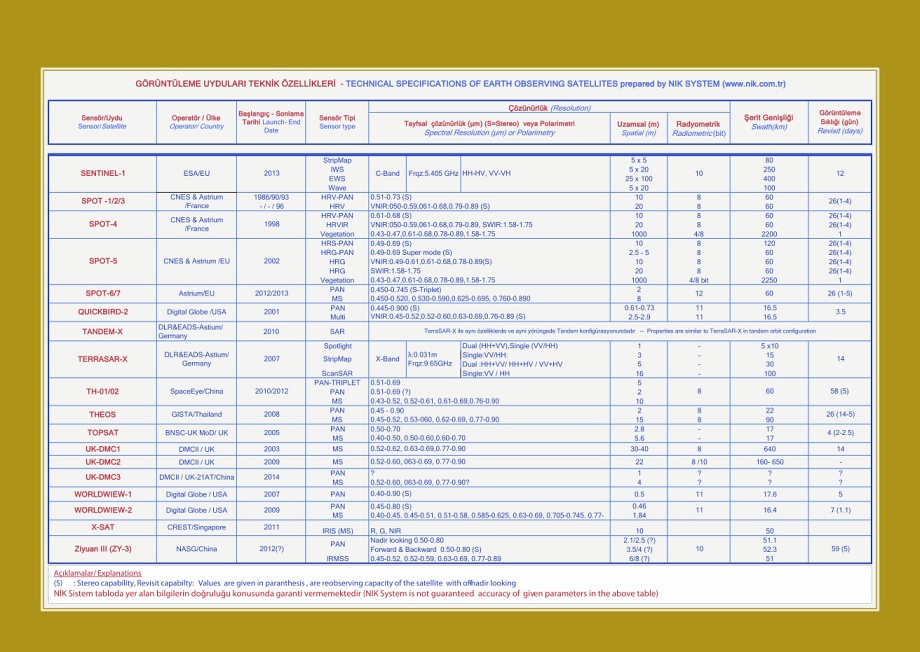The width and height of the screenshot is (920, 652).
Task: Select the 0.40-0.90 (S) spectral cell
Action: [391, 494]
